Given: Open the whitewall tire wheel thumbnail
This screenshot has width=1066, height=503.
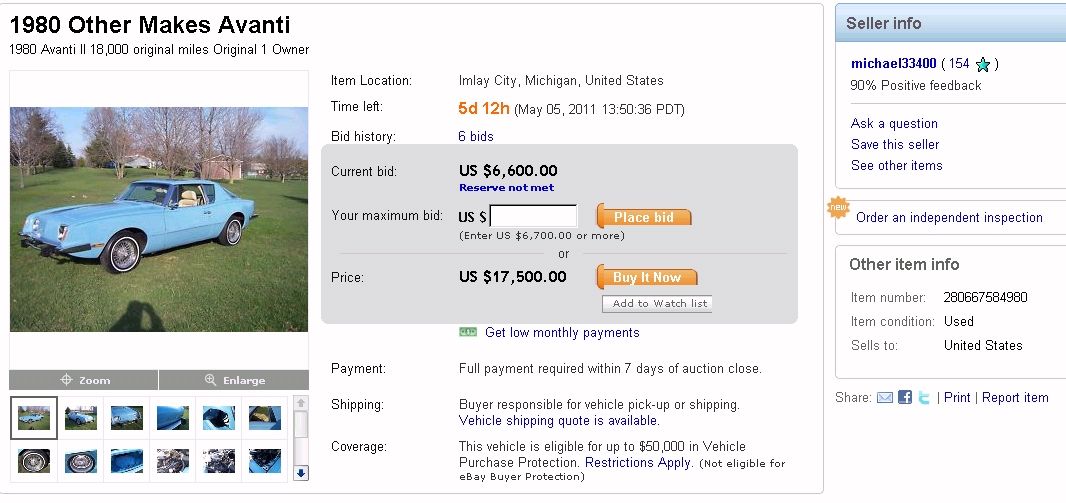Looking at the screenshot, I should 33,461.
